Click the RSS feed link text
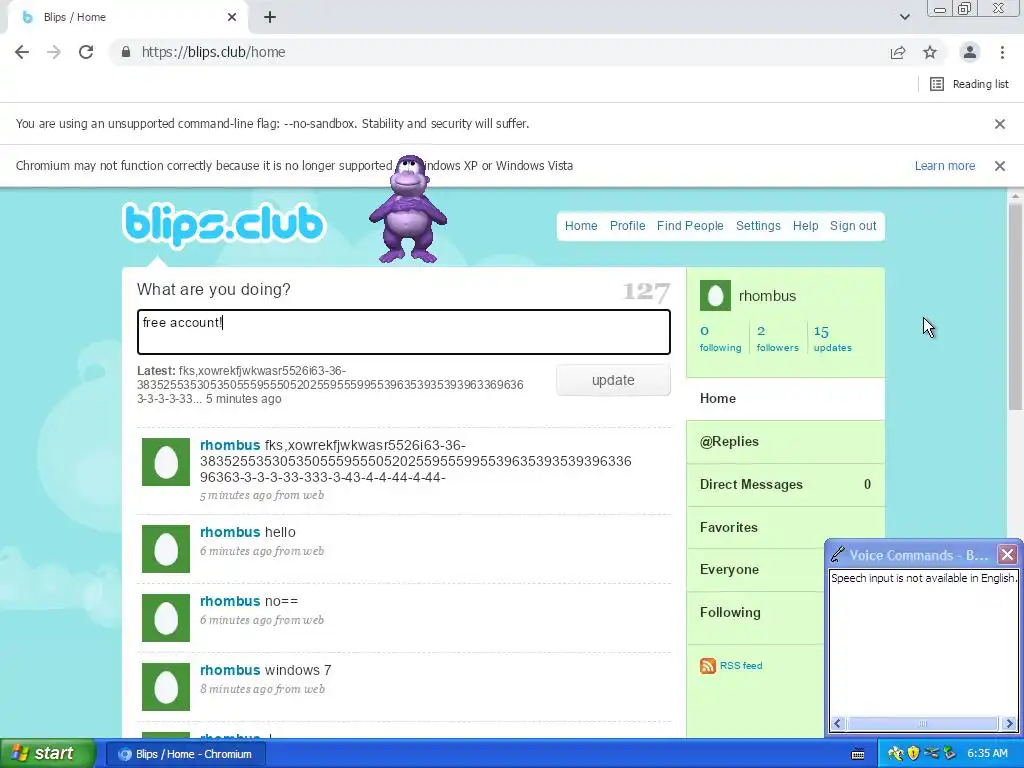Viewport: 1024px width, 768px height. click(x=741, y=665)
